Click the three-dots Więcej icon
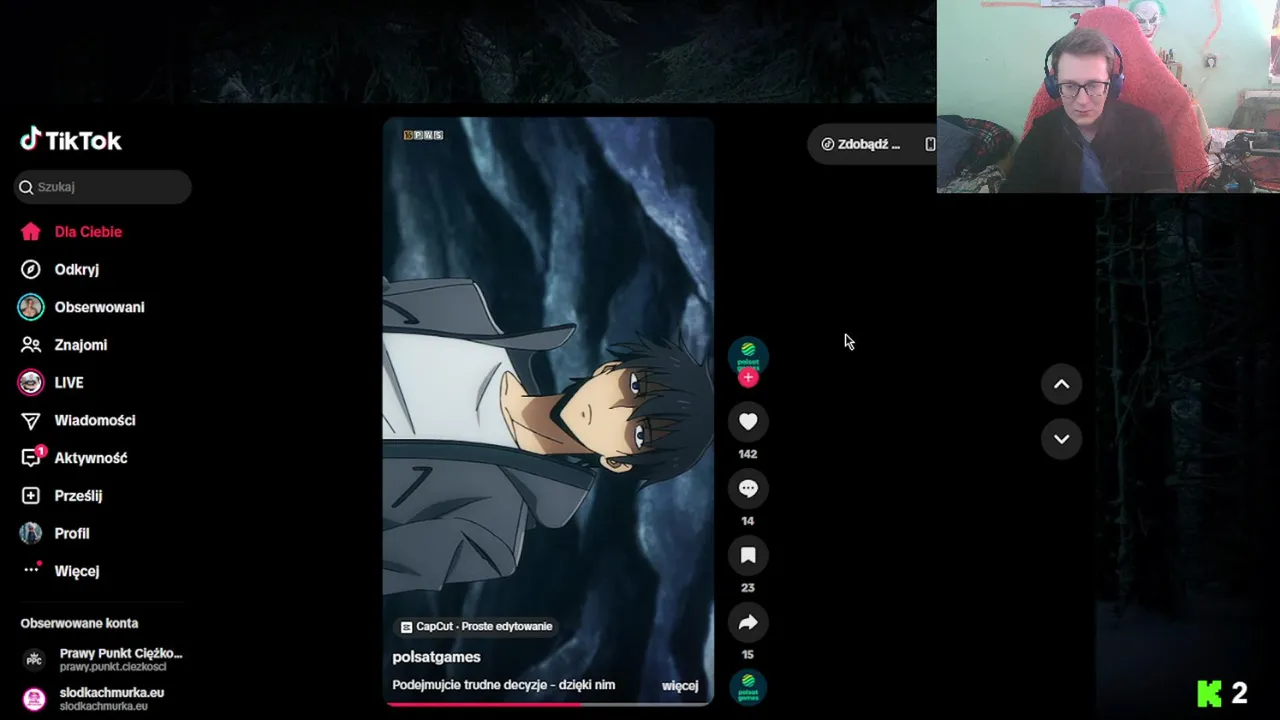Image resolution: width=1280 pixels, height=720 pixels. (32, 570)
